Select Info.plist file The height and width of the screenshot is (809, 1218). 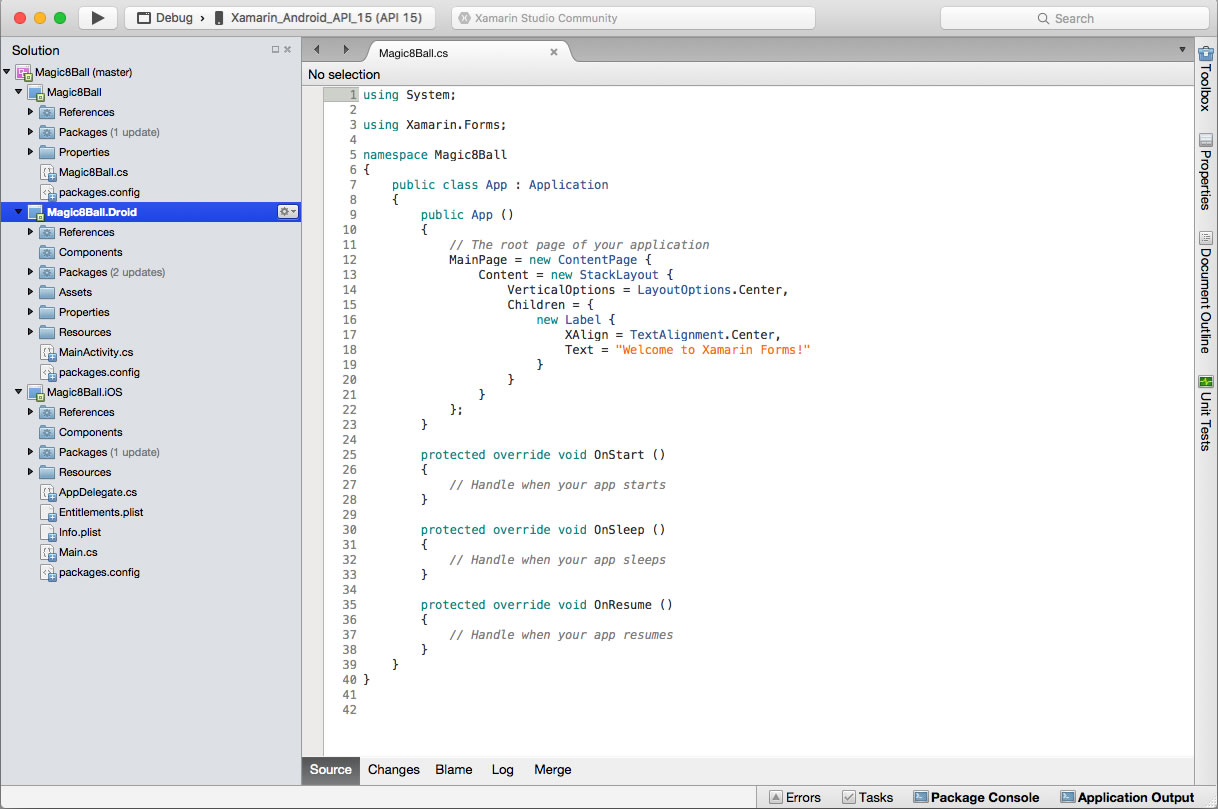coord(80,532)
